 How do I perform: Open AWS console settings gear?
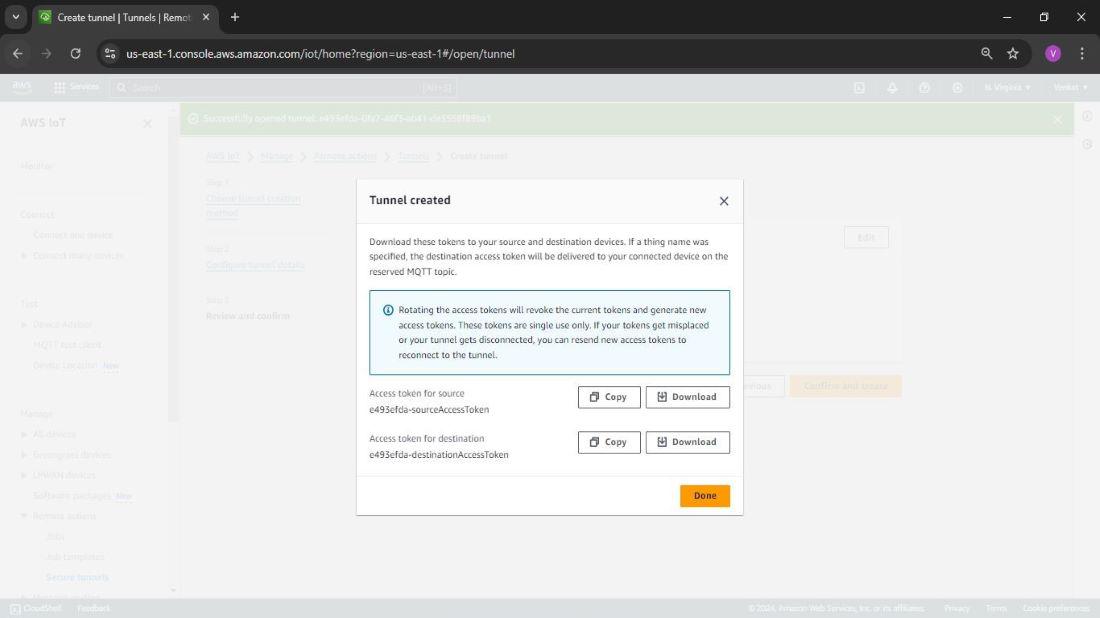(957, 88)
